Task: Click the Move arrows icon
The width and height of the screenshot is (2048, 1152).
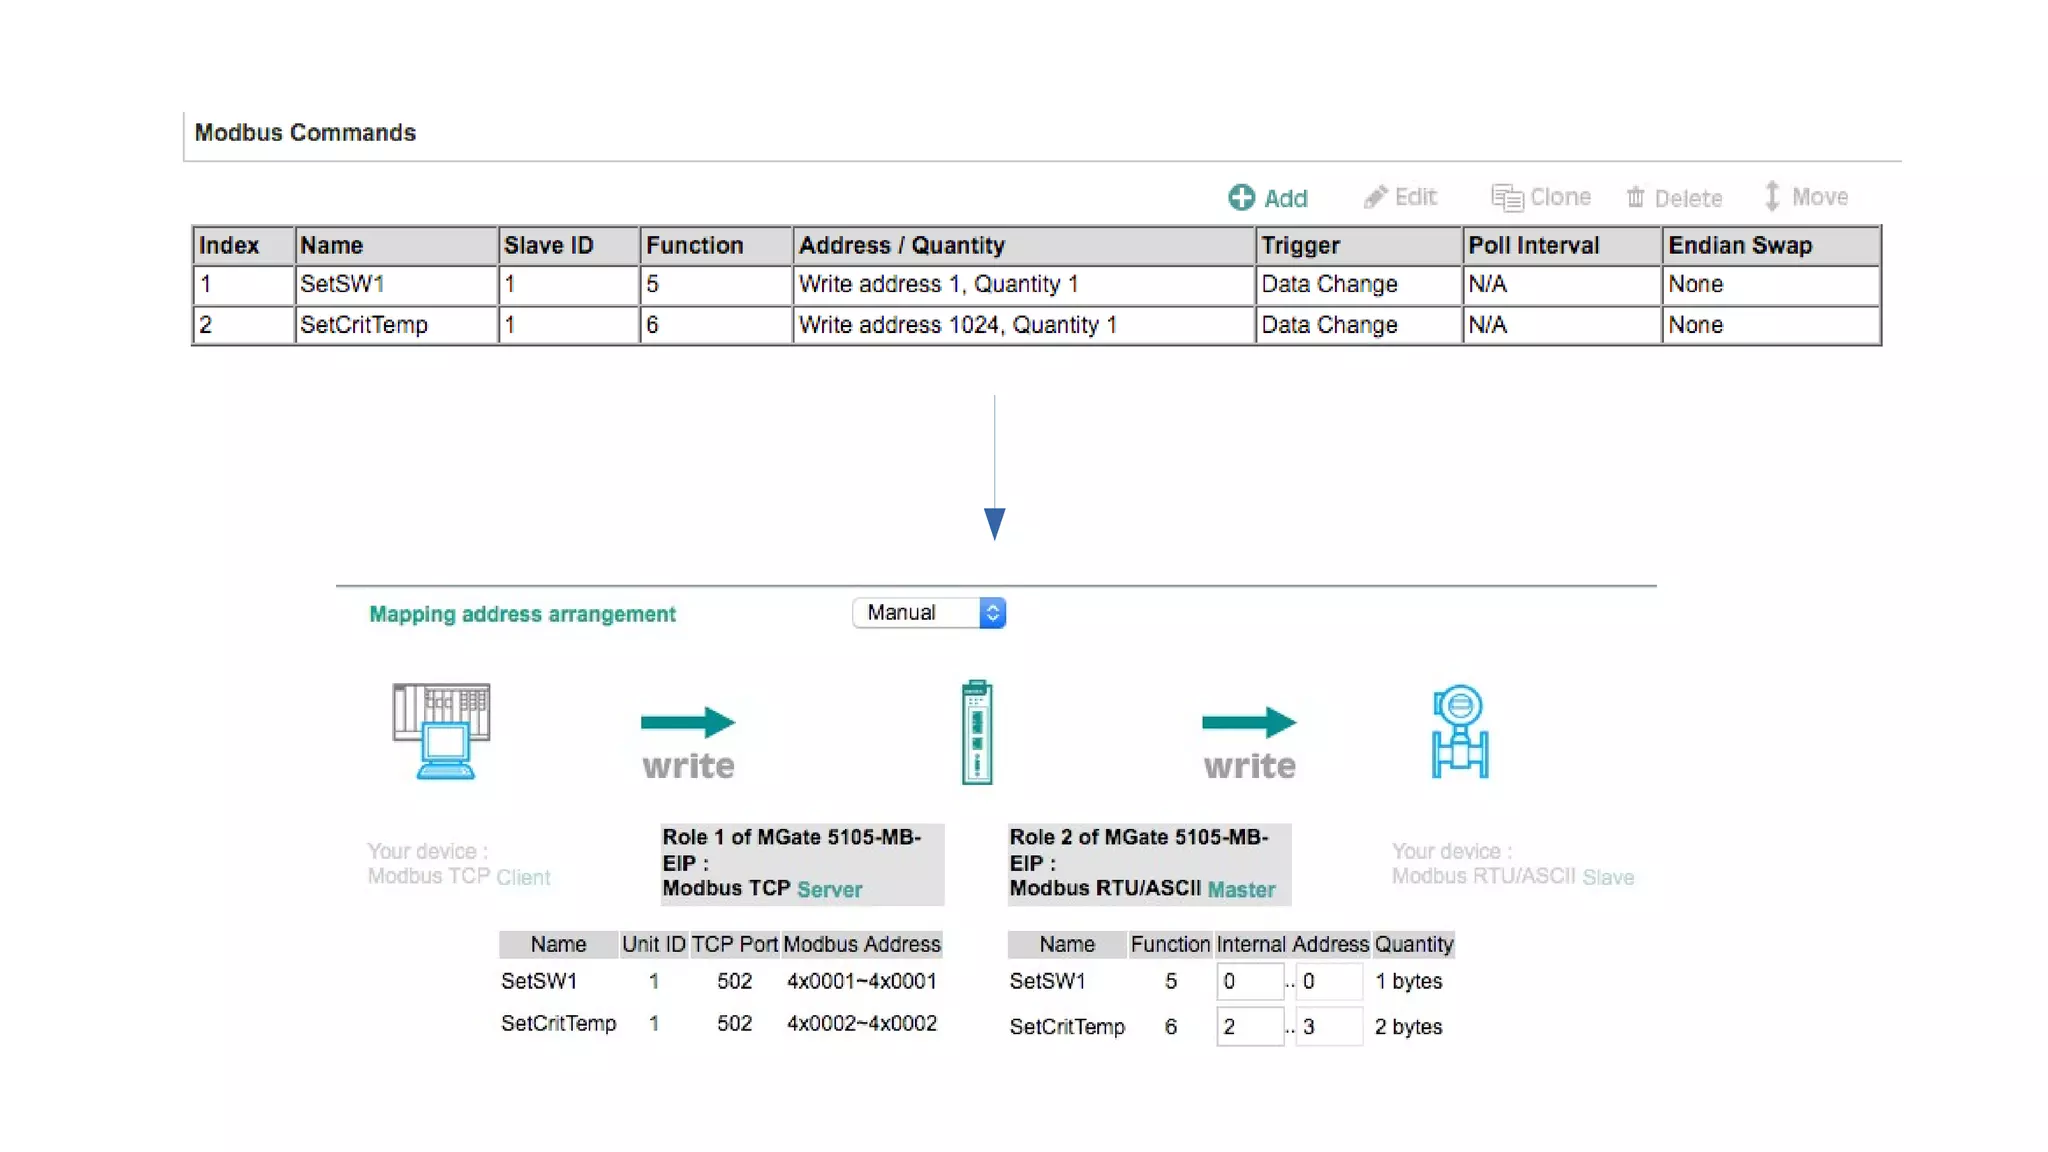Action: pyautogui.click(x=1771, y=196)
